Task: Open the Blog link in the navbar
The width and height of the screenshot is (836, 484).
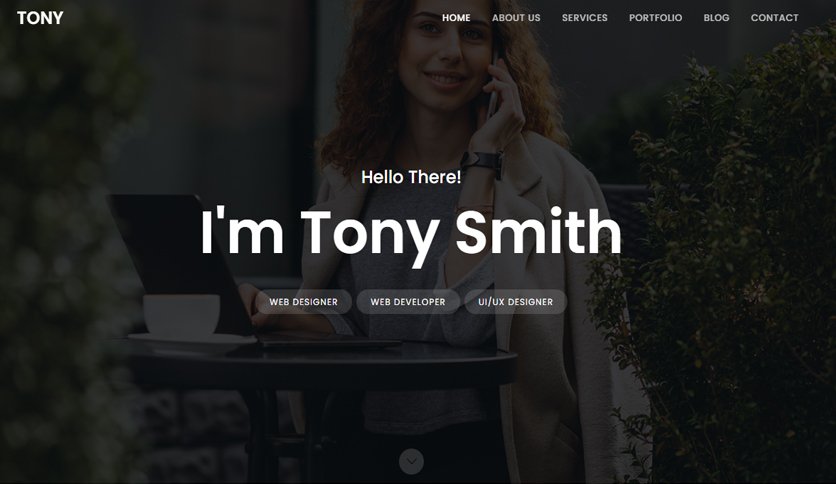Action: pos(716,18)
